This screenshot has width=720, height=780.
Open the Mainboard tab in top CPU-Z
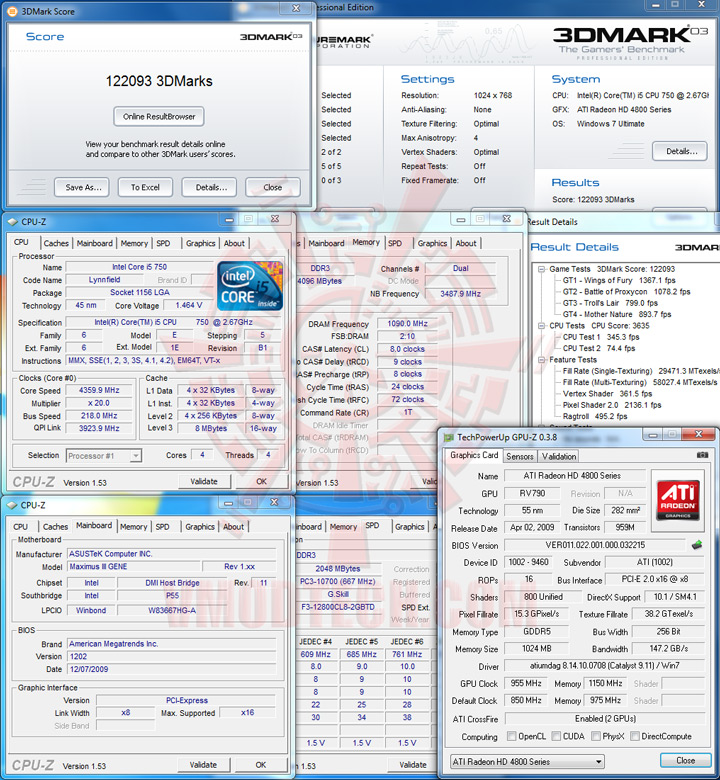click(x=95, y=243)
